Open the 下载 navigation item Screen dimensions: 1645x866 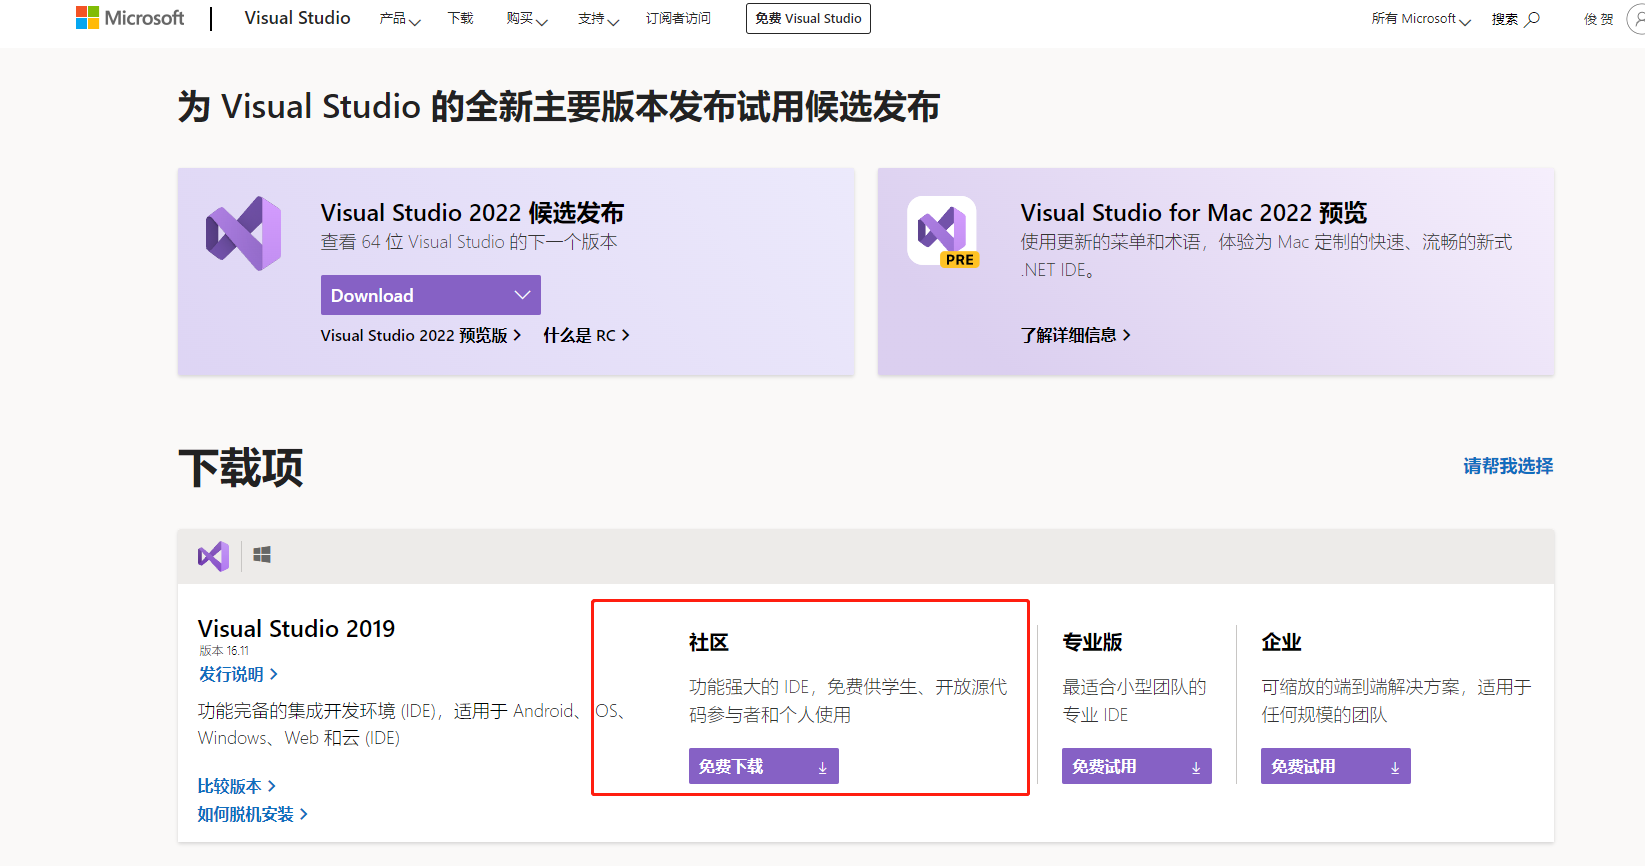(x=461, y=19)
